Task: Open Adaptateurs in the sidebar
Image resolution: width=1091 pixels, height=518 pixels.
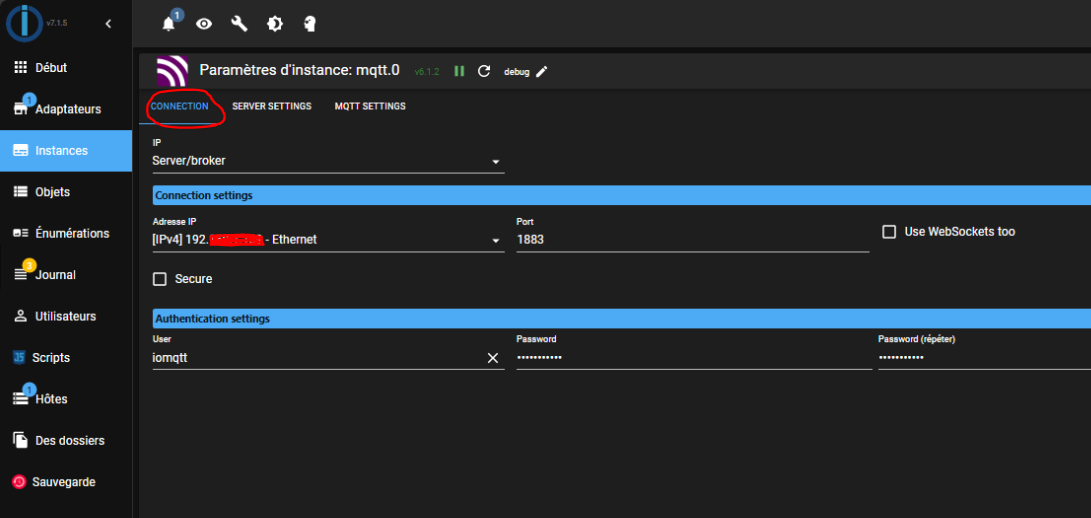Action: (66, 109)
